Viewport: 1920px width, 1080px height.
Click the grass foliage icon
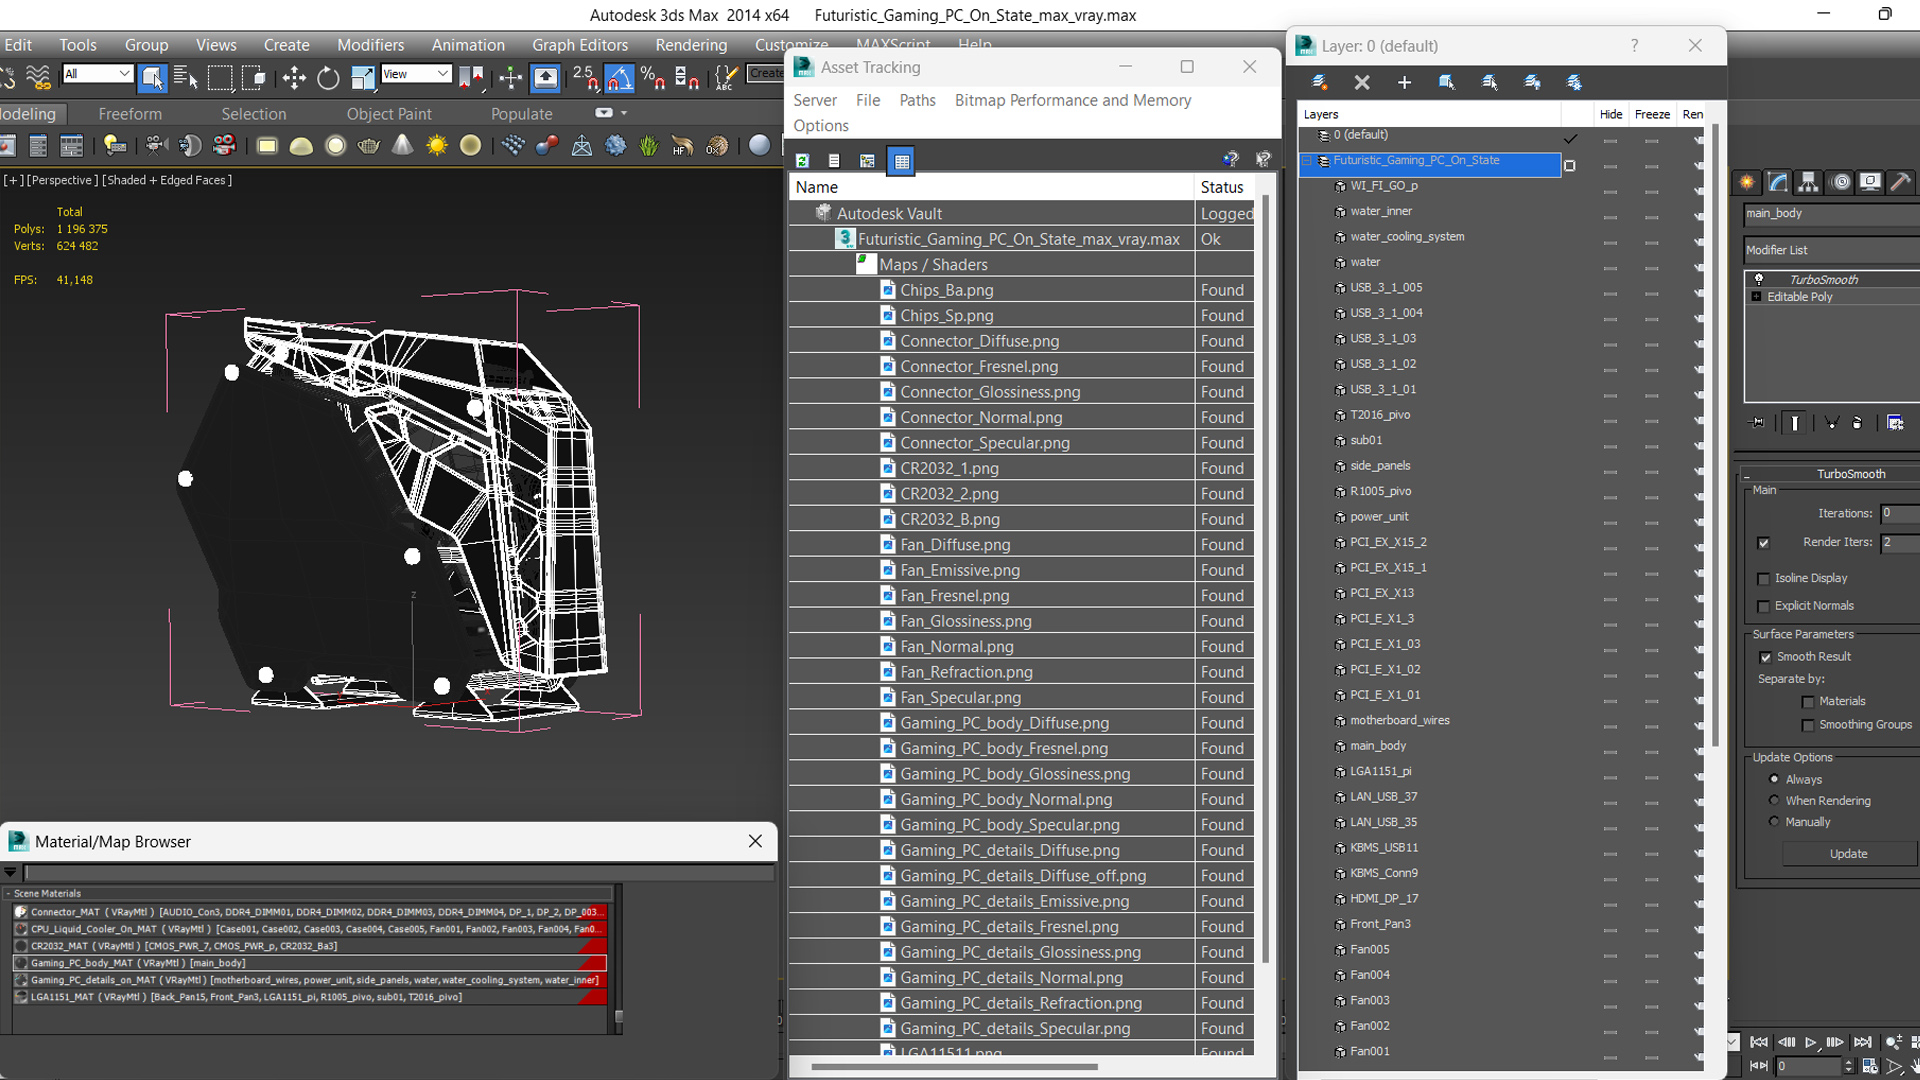(649, 146)
